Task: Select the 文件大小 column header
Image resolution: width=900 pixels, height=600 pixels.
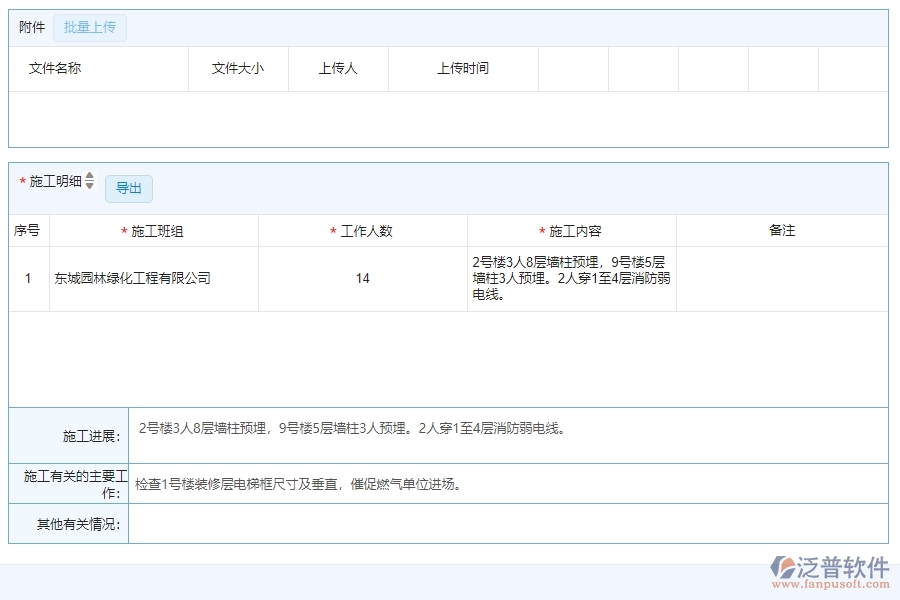Action: pos(238,69)
